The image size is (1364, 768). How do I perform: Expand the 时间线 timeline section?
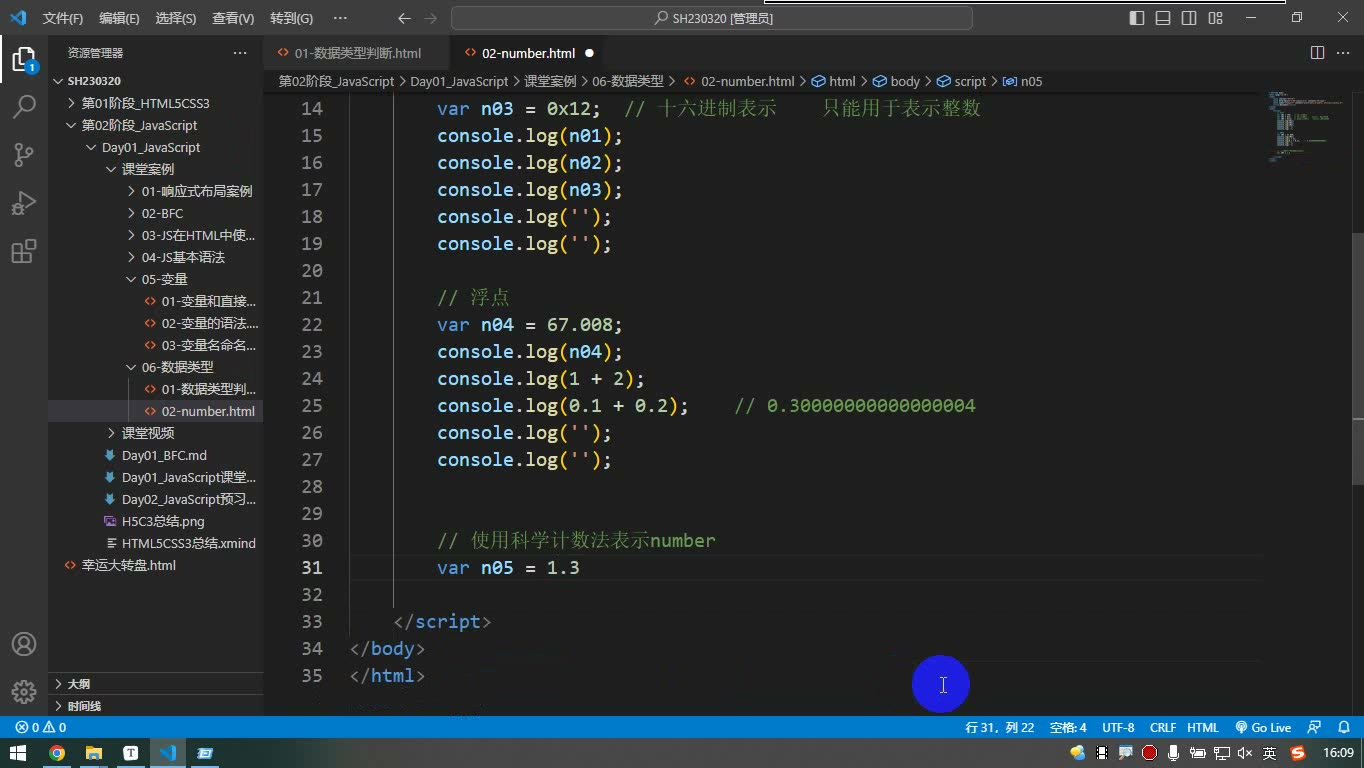click(x=155, y=706)
